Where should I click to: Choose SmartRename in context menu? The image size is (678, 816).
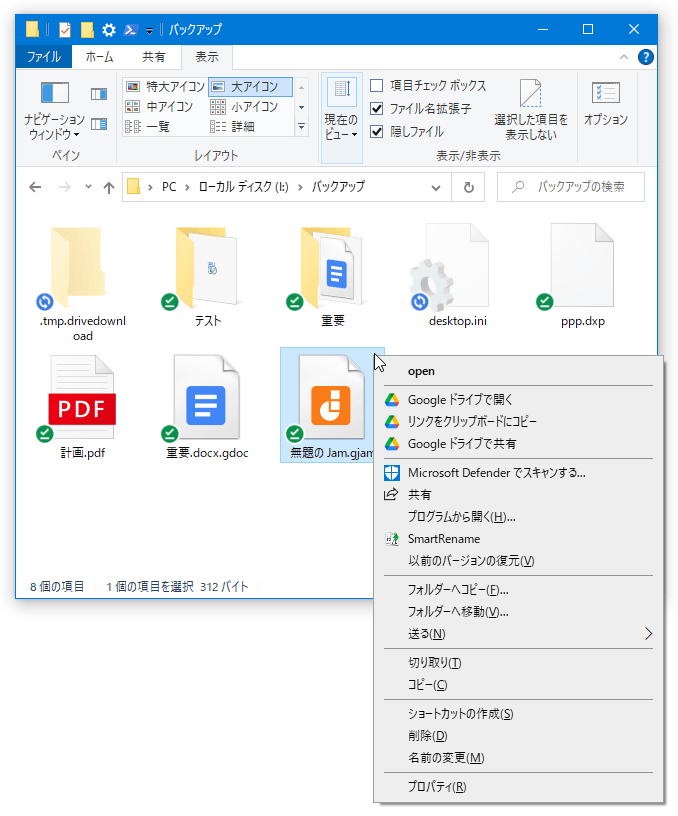(518, 539)
